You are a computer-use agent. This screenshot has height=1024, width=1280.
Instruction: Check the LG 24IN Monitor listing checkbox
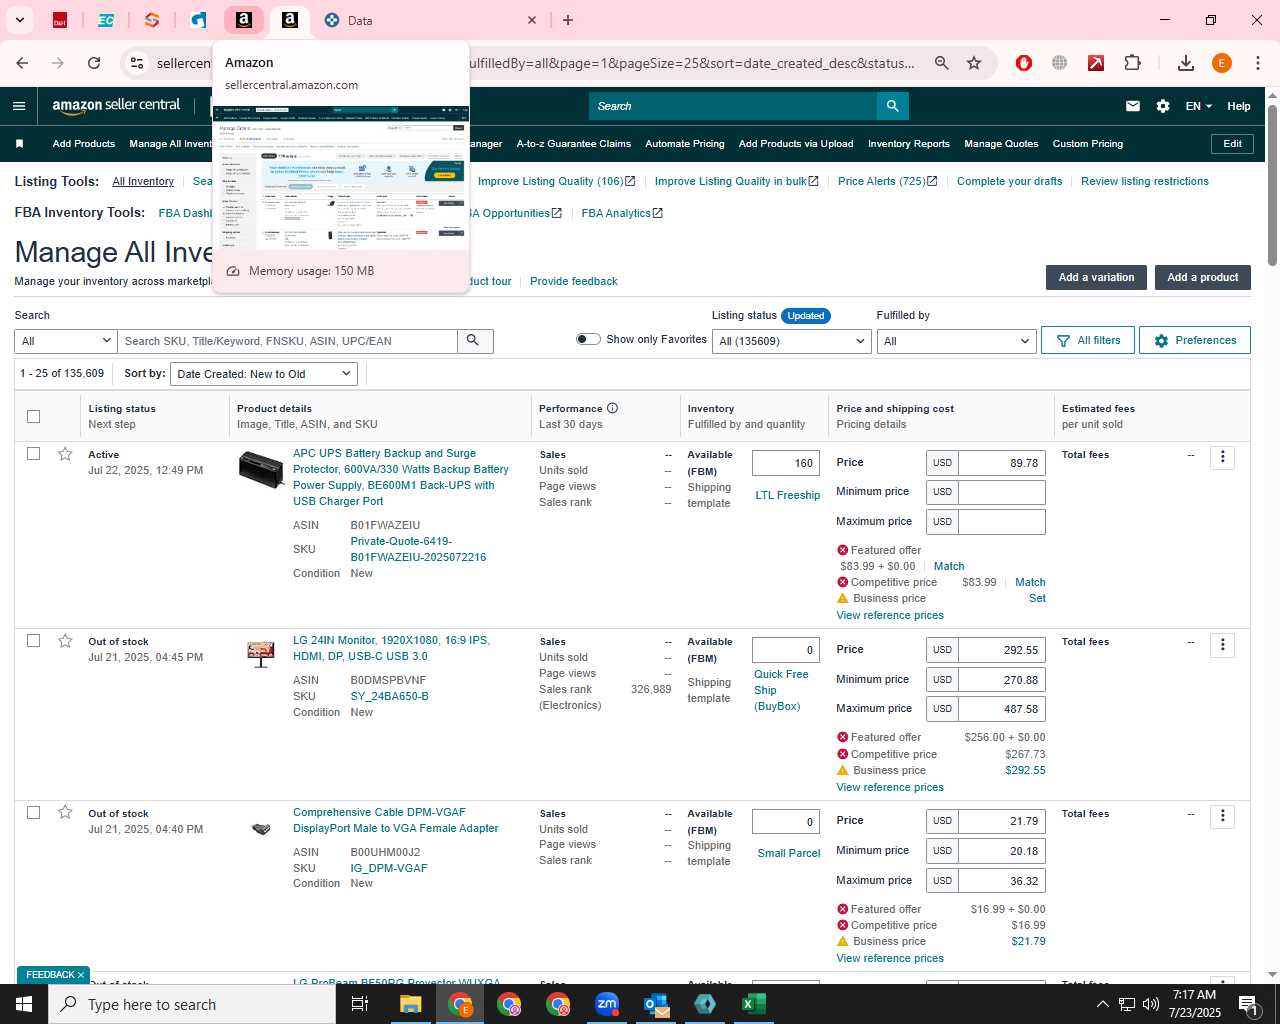33,641
